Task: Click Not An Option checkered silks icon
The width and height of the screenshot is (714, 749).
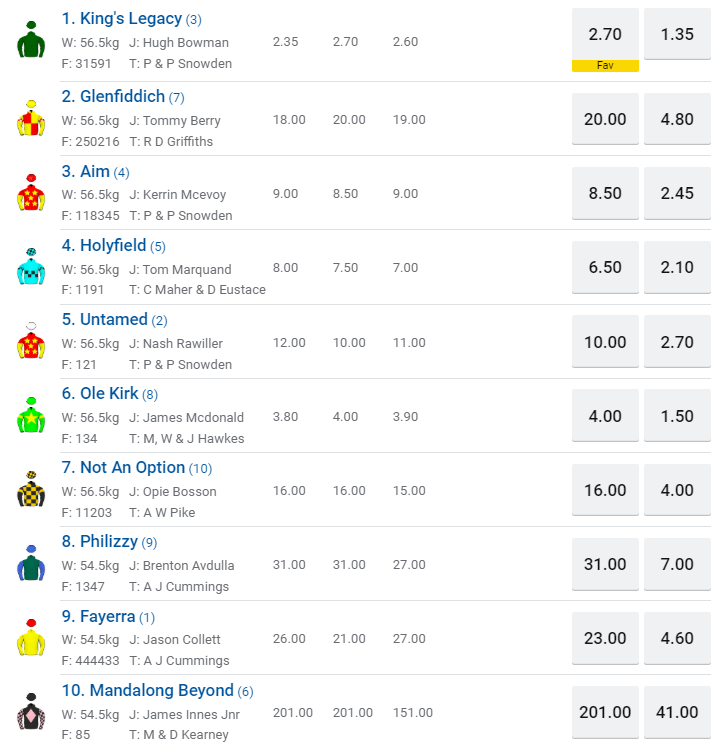Action: [x=31, y=489]
